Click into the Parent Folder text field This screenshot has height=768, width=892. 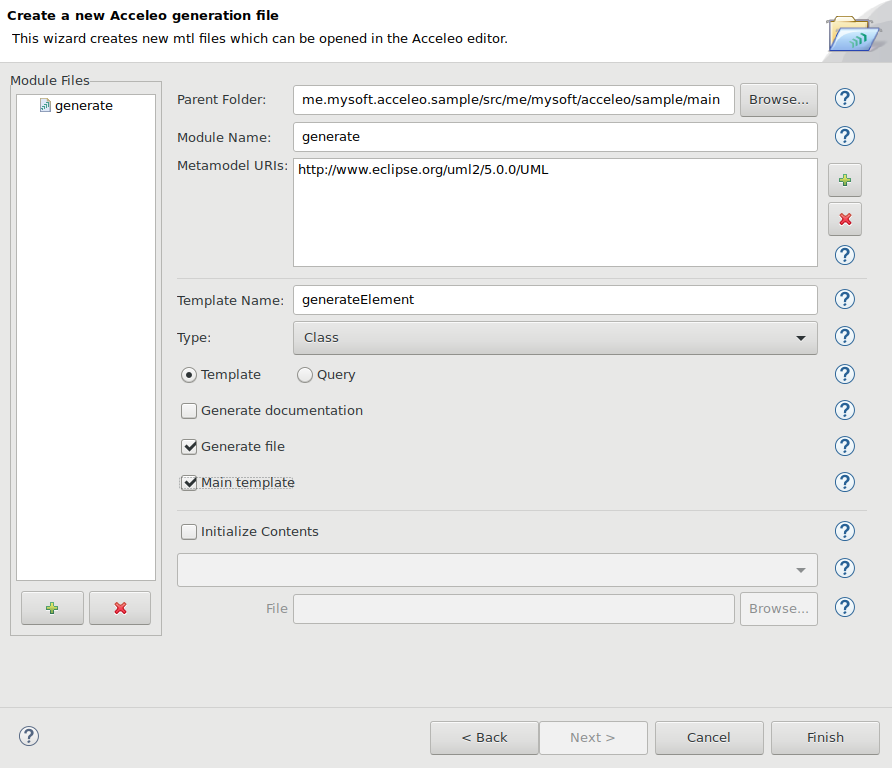coord(514,100)
